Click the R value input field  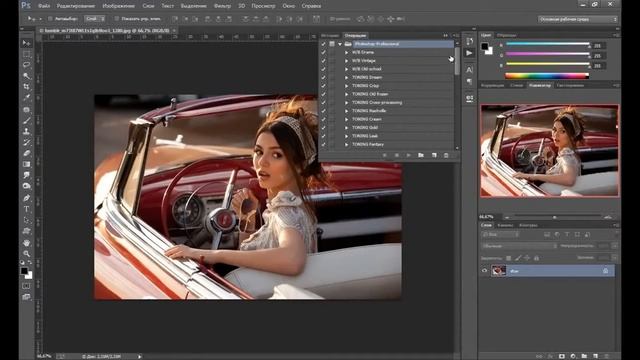click(x=598, y=46)
